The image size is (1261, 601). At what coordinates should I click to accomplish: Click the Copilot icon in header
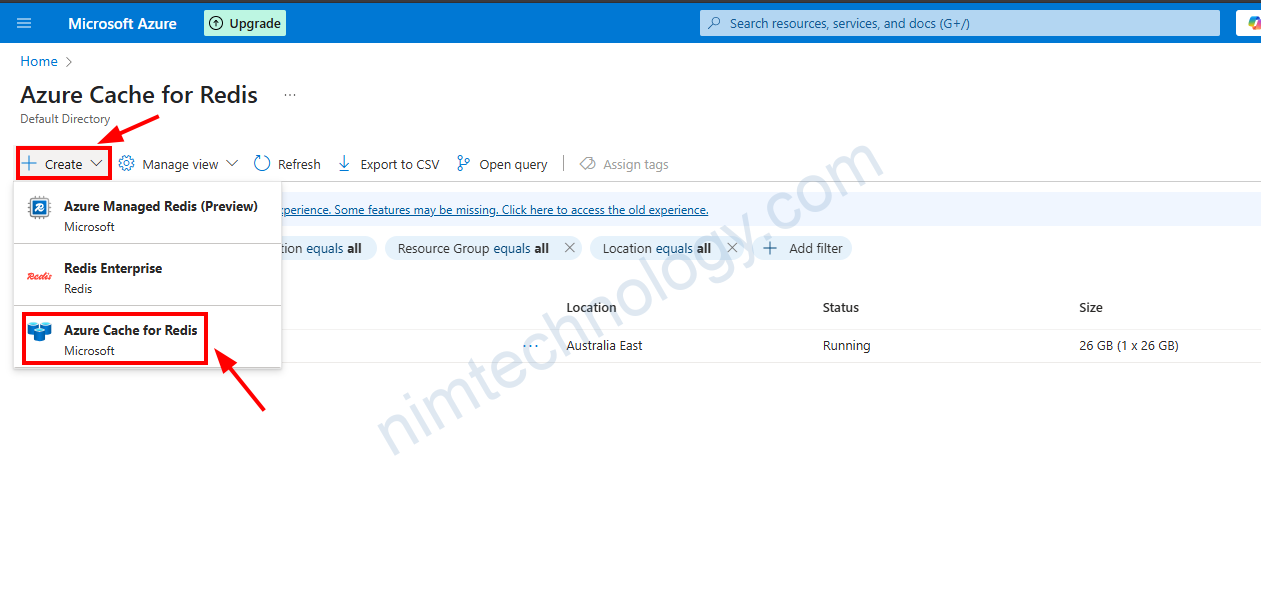point(1252,23)
